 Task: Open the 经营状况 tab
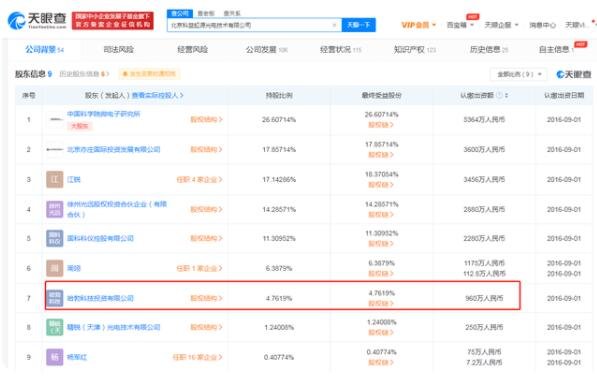[x=340, y=49]
